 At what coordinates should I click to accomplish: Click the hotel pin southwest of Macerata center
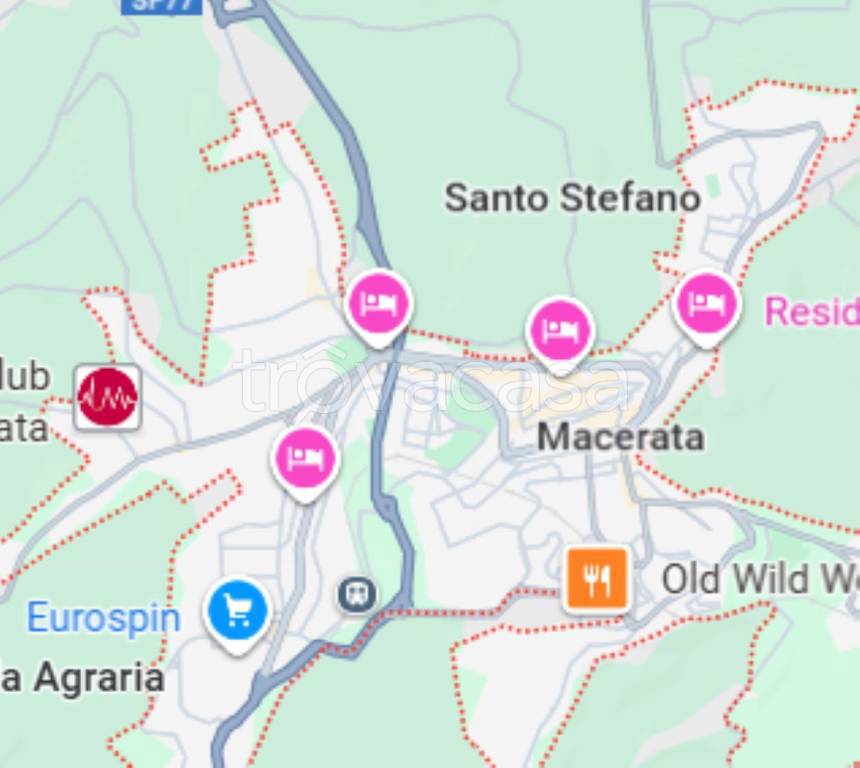[305, 464]
